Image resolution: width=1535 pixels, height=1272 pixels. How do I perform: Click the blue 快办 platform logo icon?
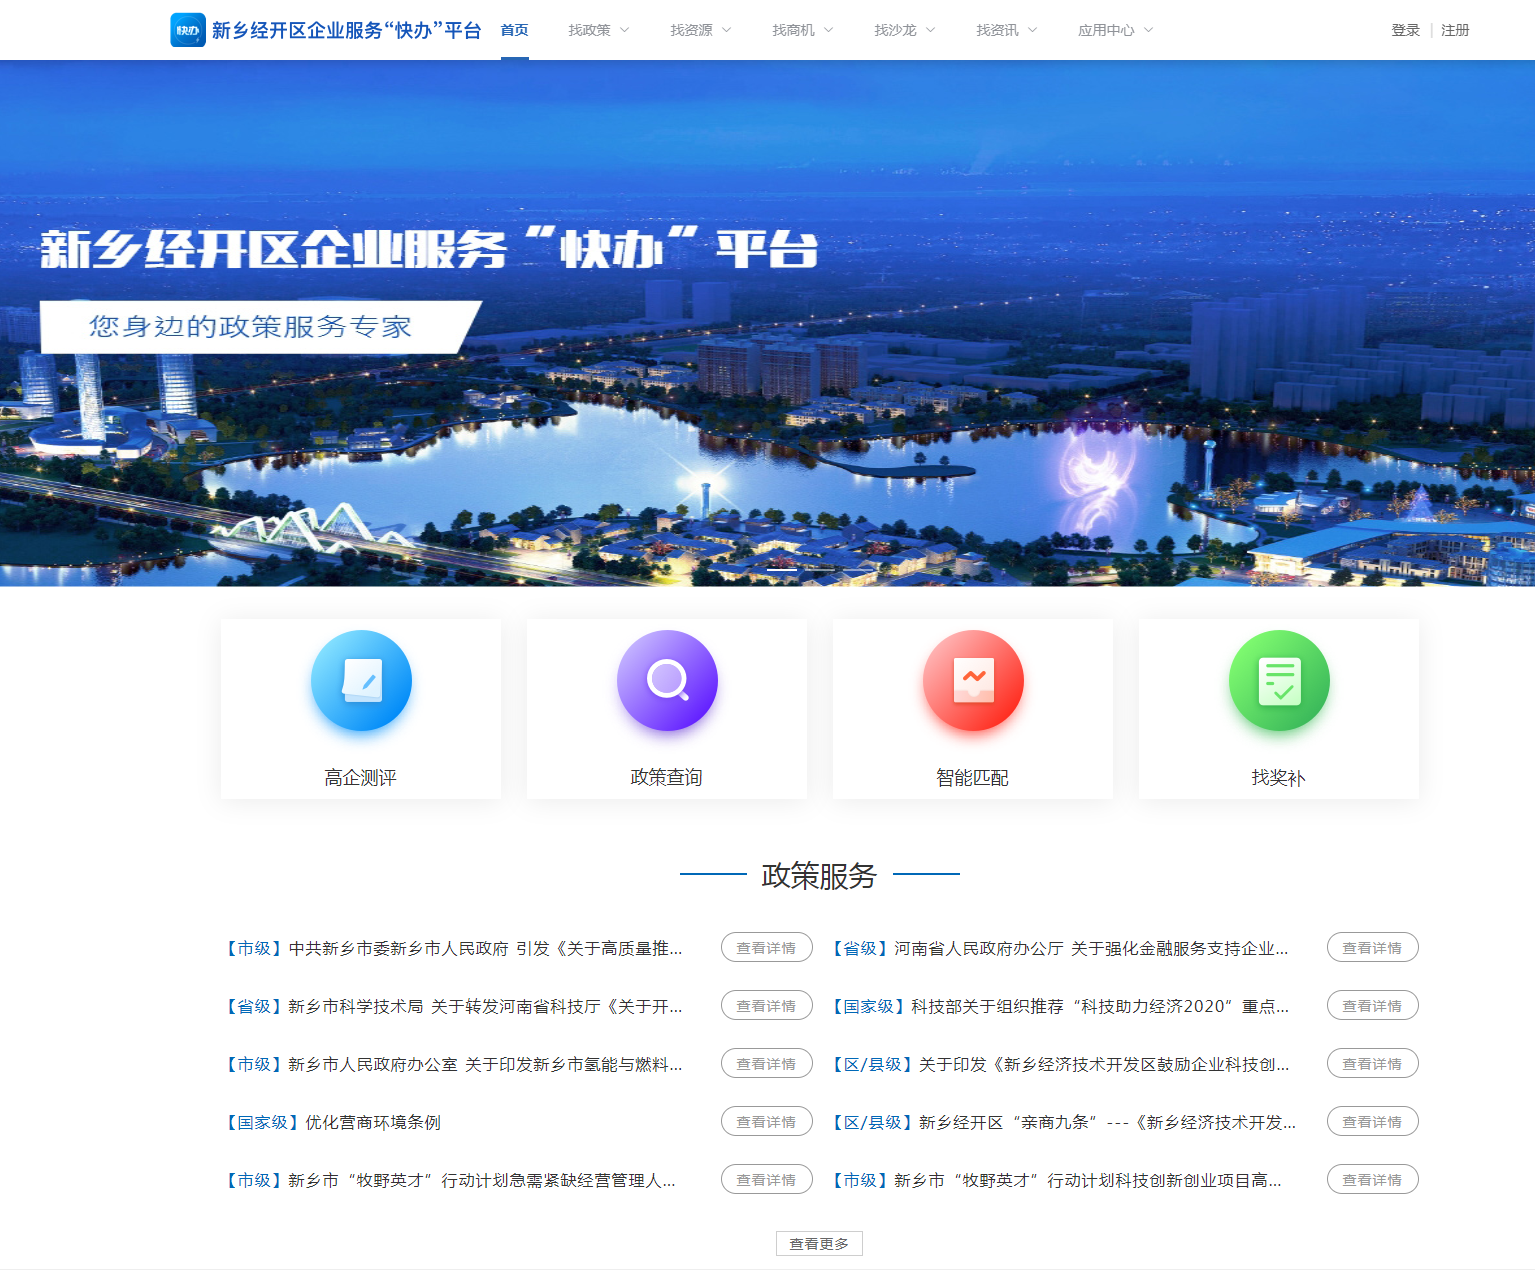(188, 30)
